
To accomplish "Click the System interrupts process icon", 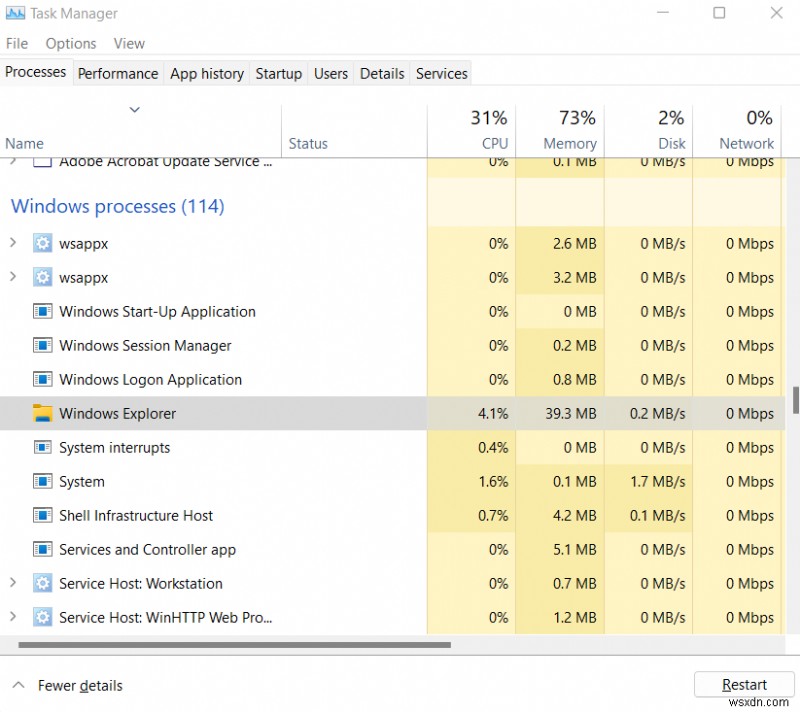I will [x=42, y=447].
